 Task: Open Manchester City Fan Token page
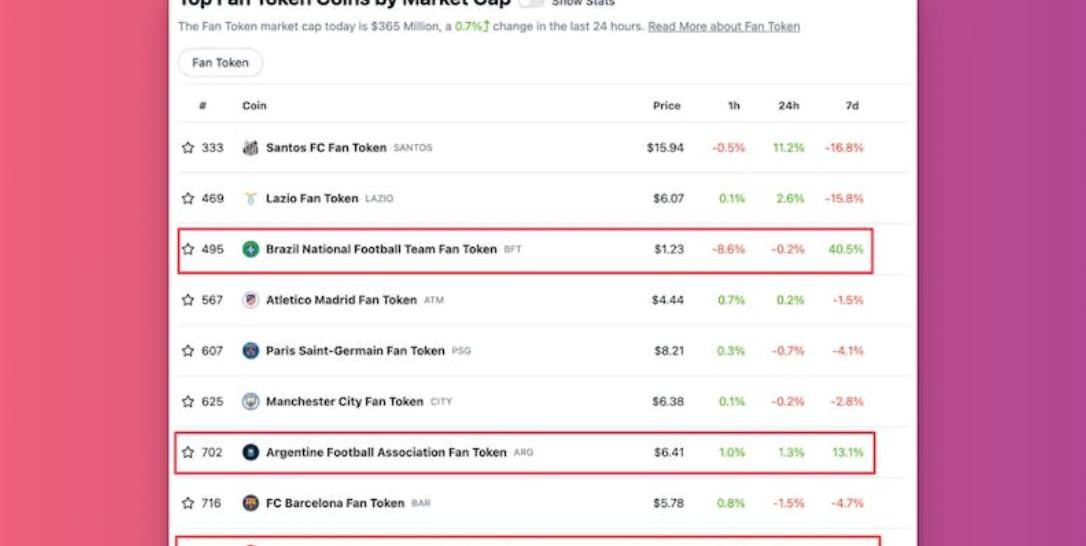click(x=344, y=402)
